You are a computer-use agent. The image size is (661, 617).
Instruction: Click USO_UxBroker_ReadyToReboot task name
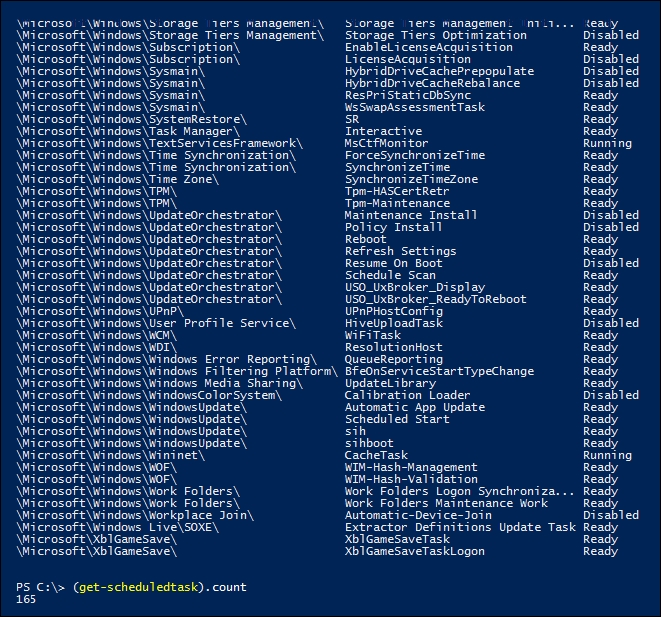click(436, 299)
